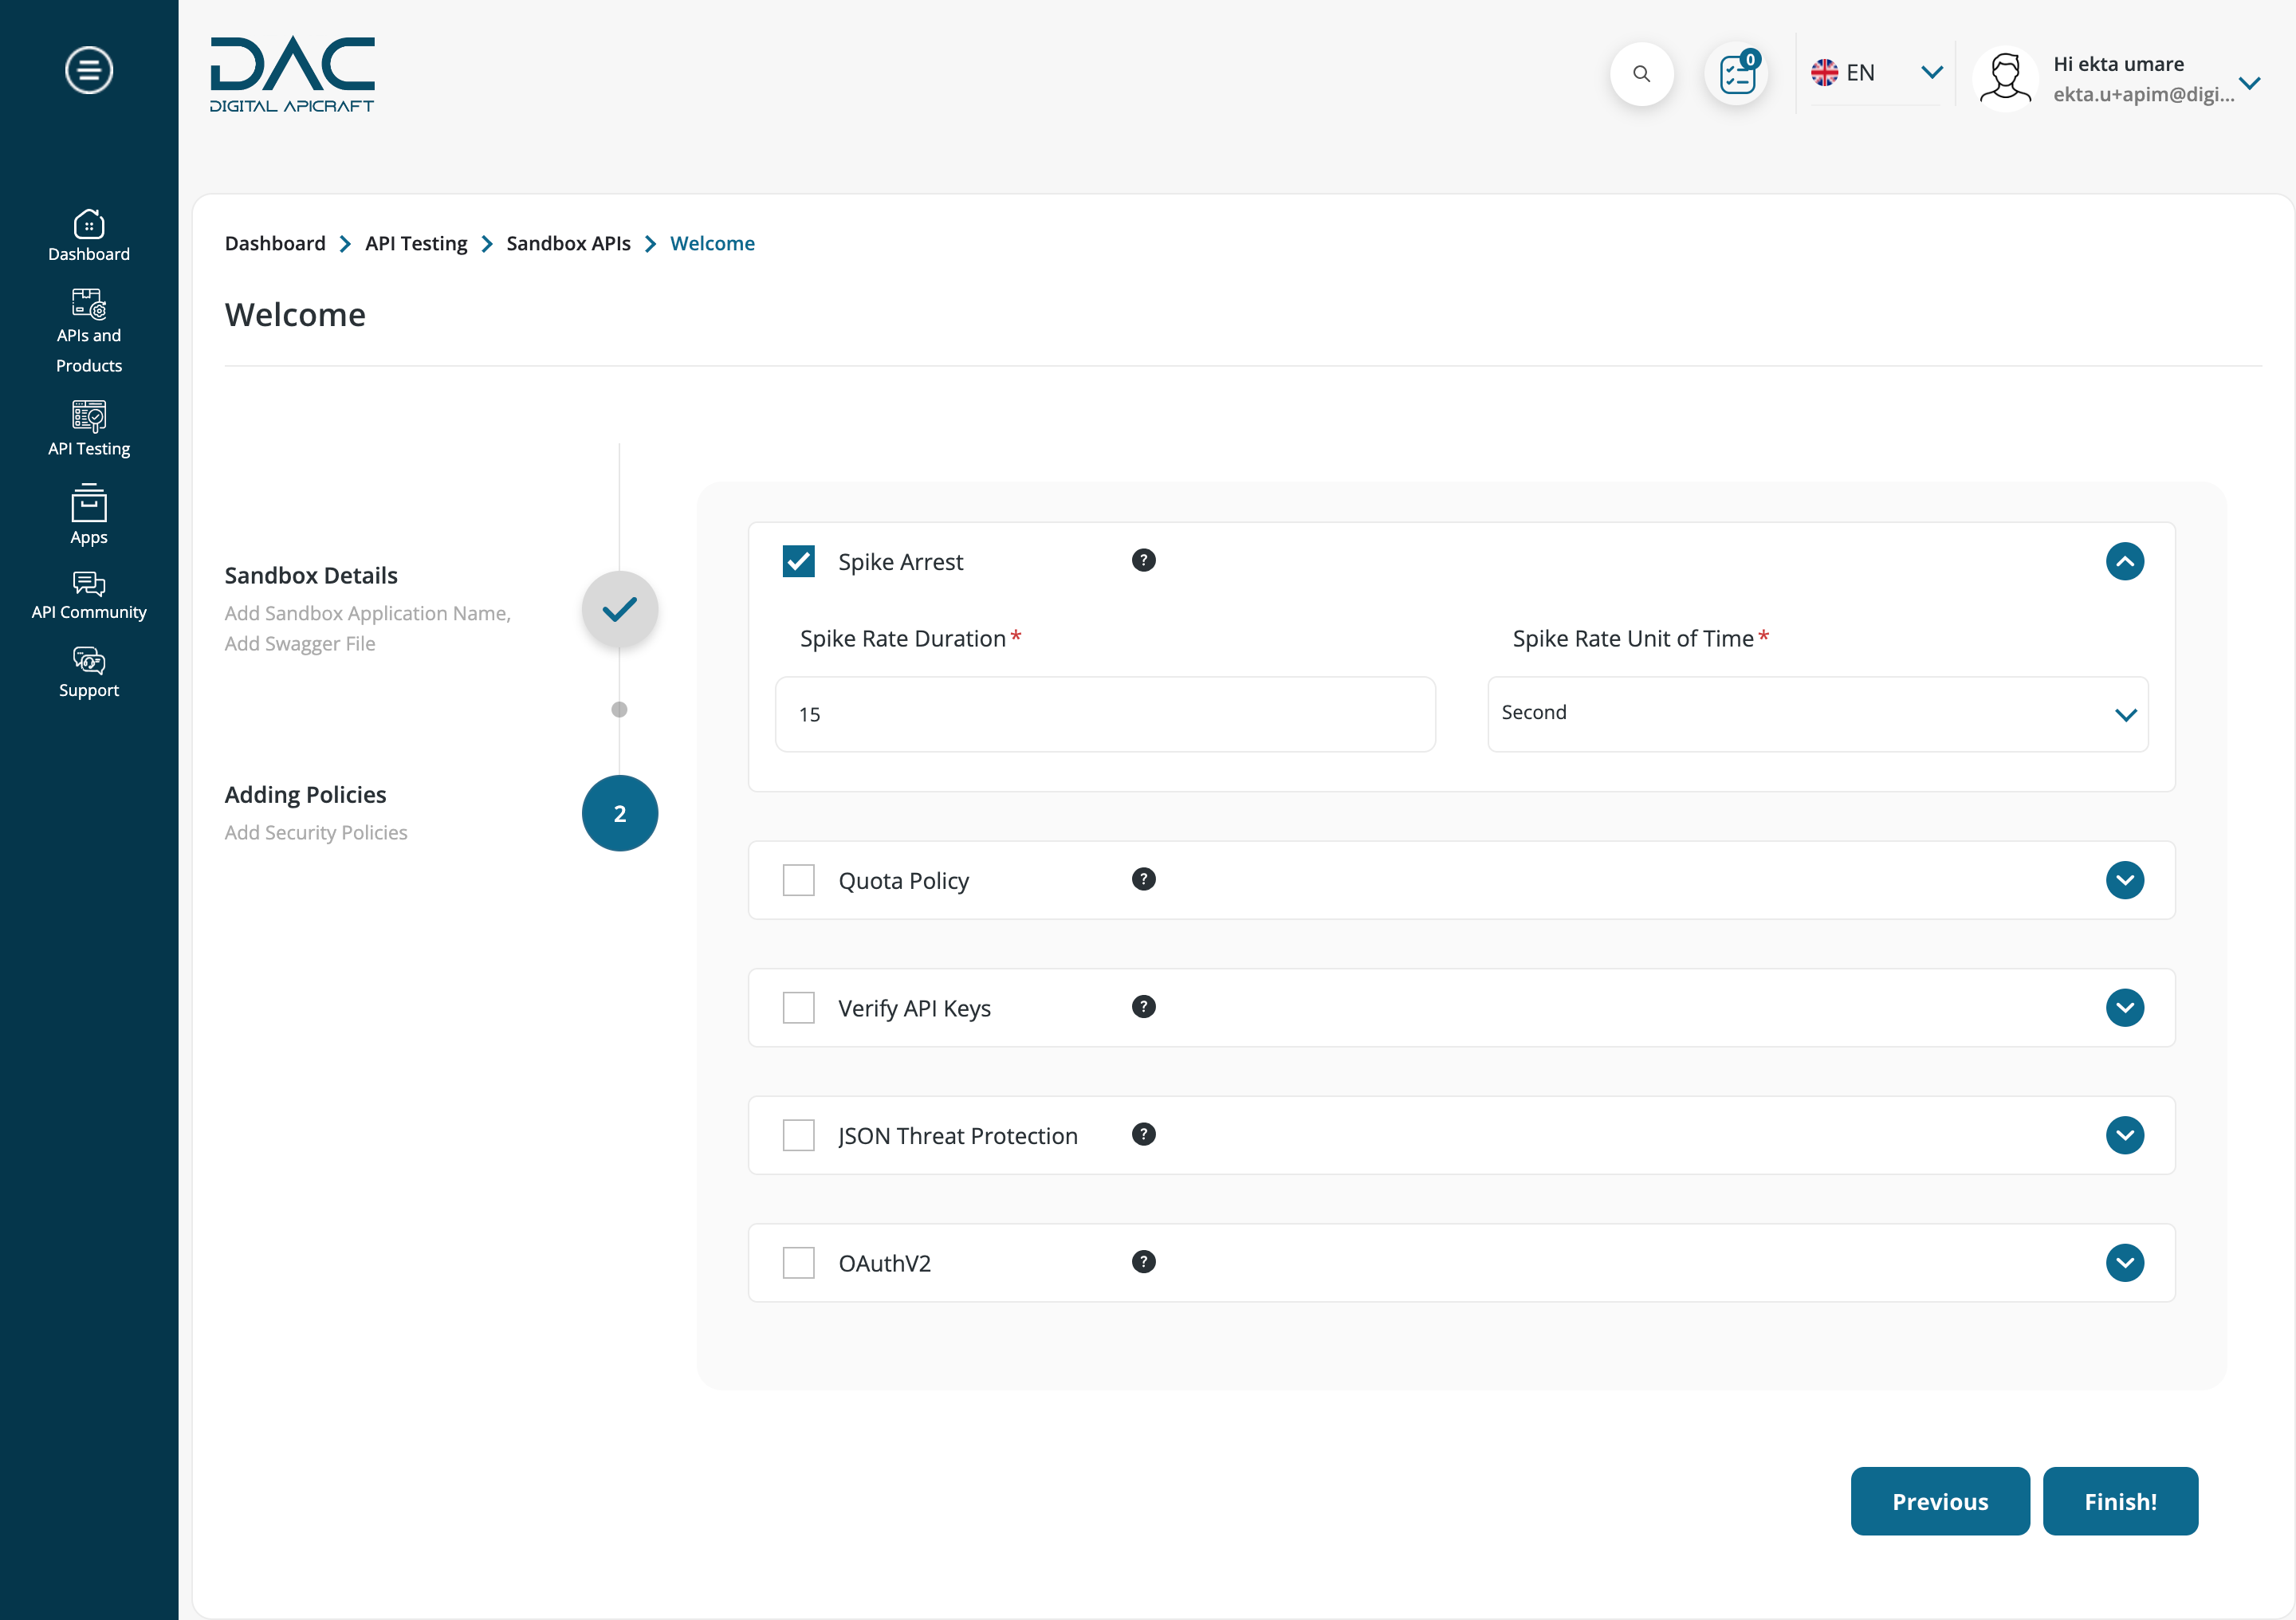2296x1620 pixels.
Task: Expand the Verify API Keys panel
Action: point(2124,1008)
